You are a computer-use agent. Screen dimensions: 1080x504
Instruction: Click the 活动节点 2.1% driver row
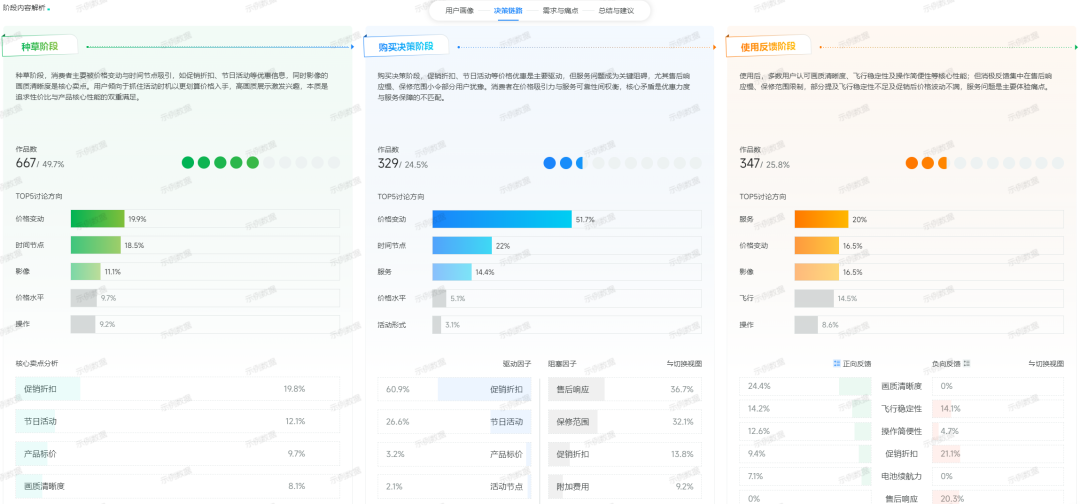(x=454, y=486)
